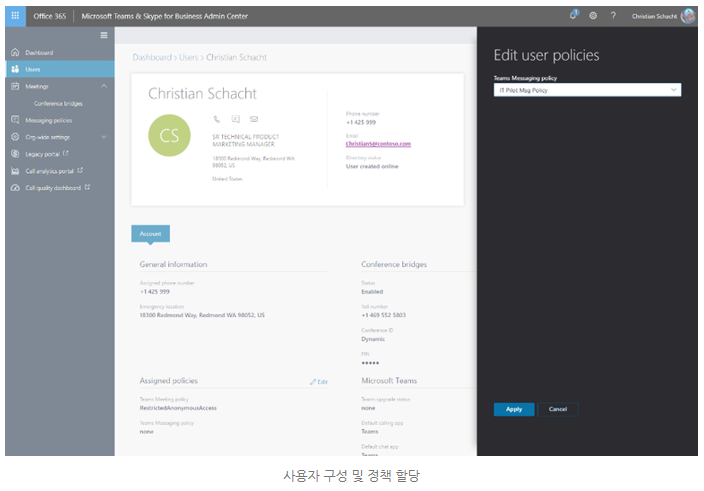Viewport: 704px width, 491px height.
Task: Click the phone call icon on profile card
Action: (x=217, y=118)
